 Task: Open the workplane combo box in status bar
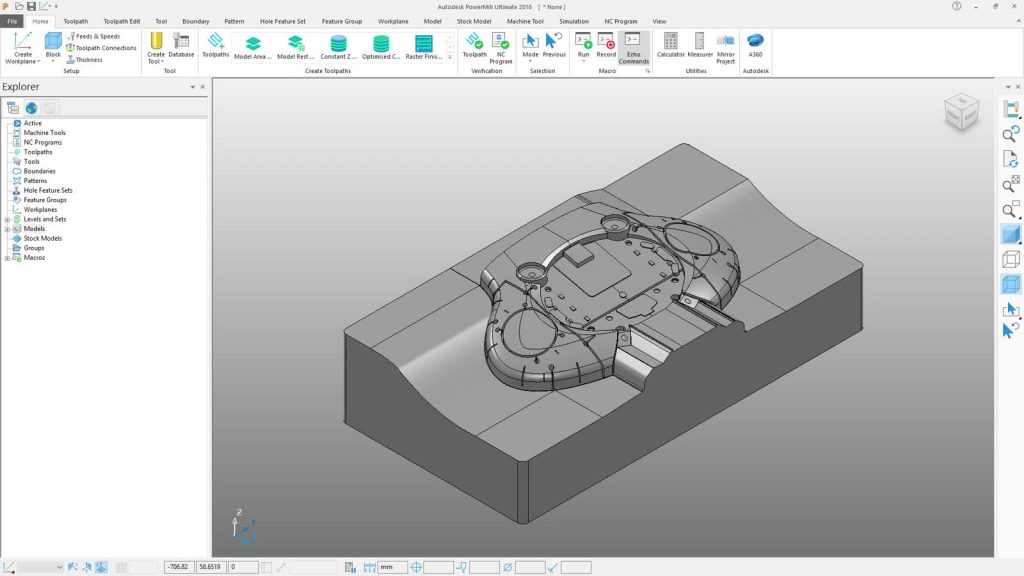pyautogui.click(x=40, y=568)
